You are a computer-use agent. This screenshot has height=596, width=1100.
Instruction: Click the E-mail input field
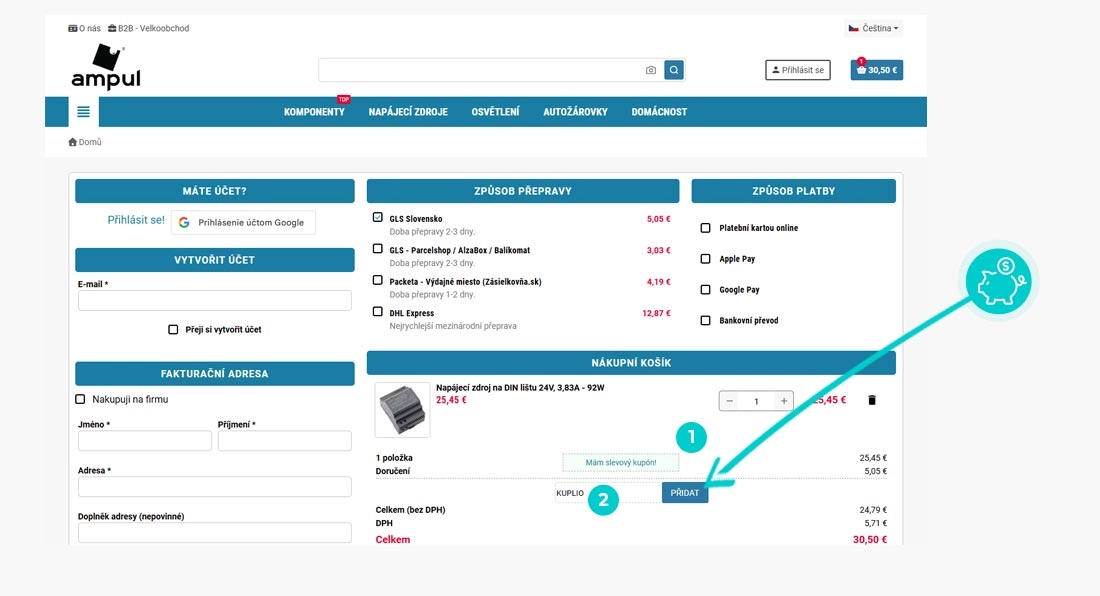coord(215,301)
